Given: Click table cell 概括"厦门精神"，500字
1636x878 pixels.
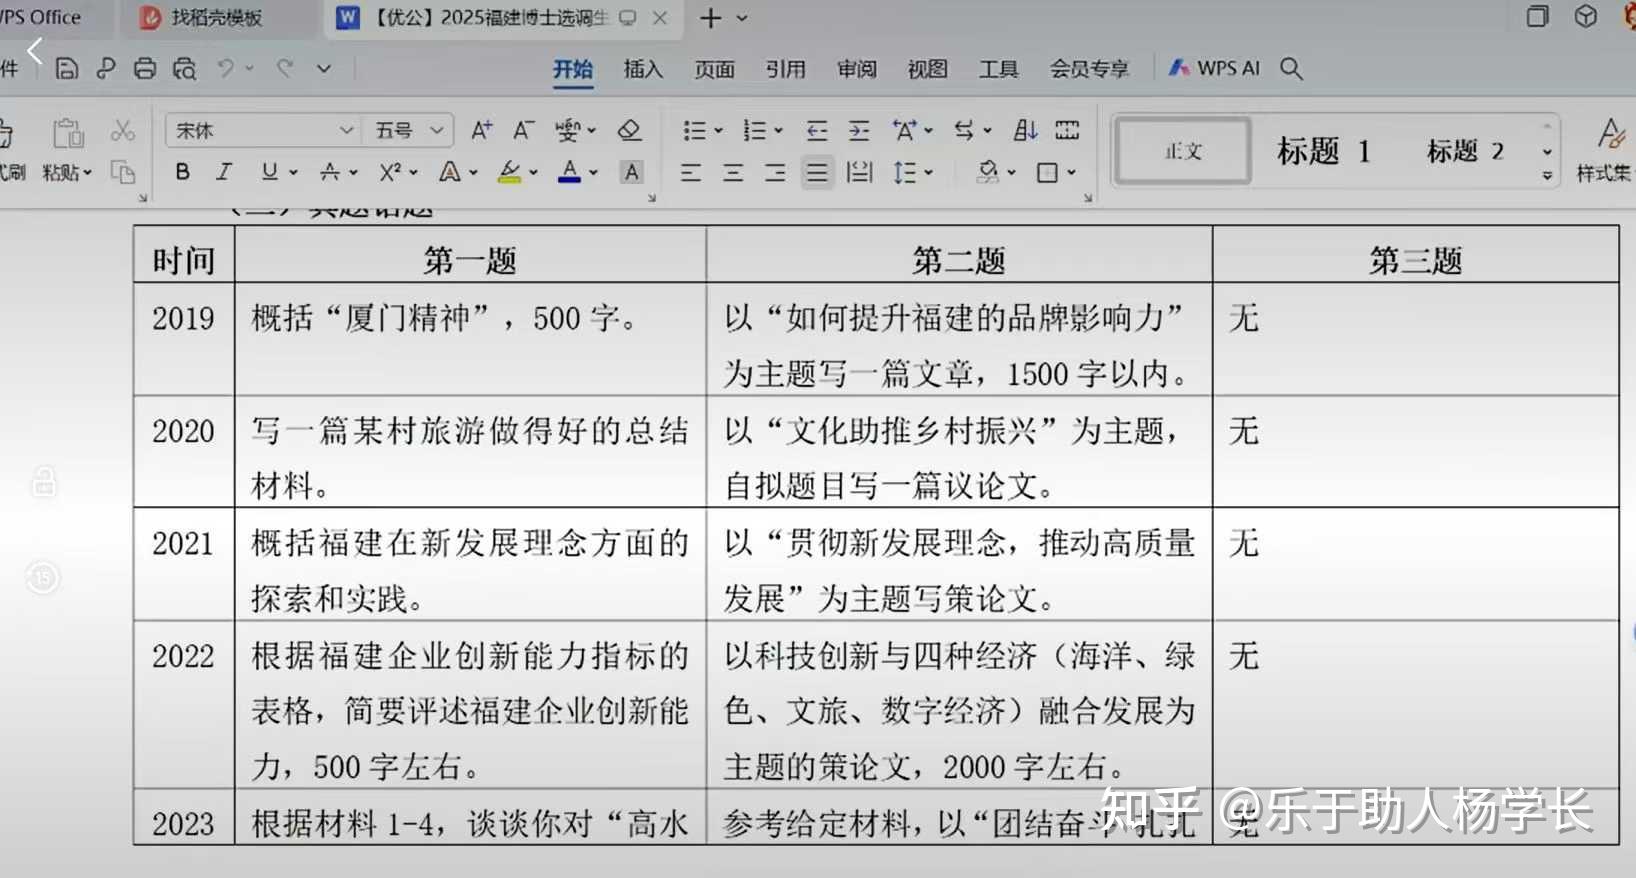Looking at the screenshot, I should (470, 339).
